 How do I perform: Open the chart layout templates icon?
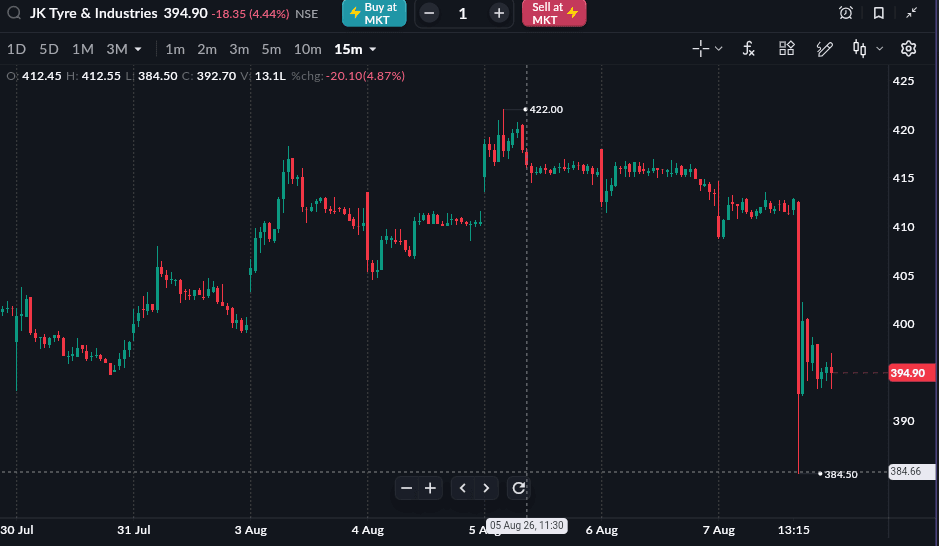[786, 48]
